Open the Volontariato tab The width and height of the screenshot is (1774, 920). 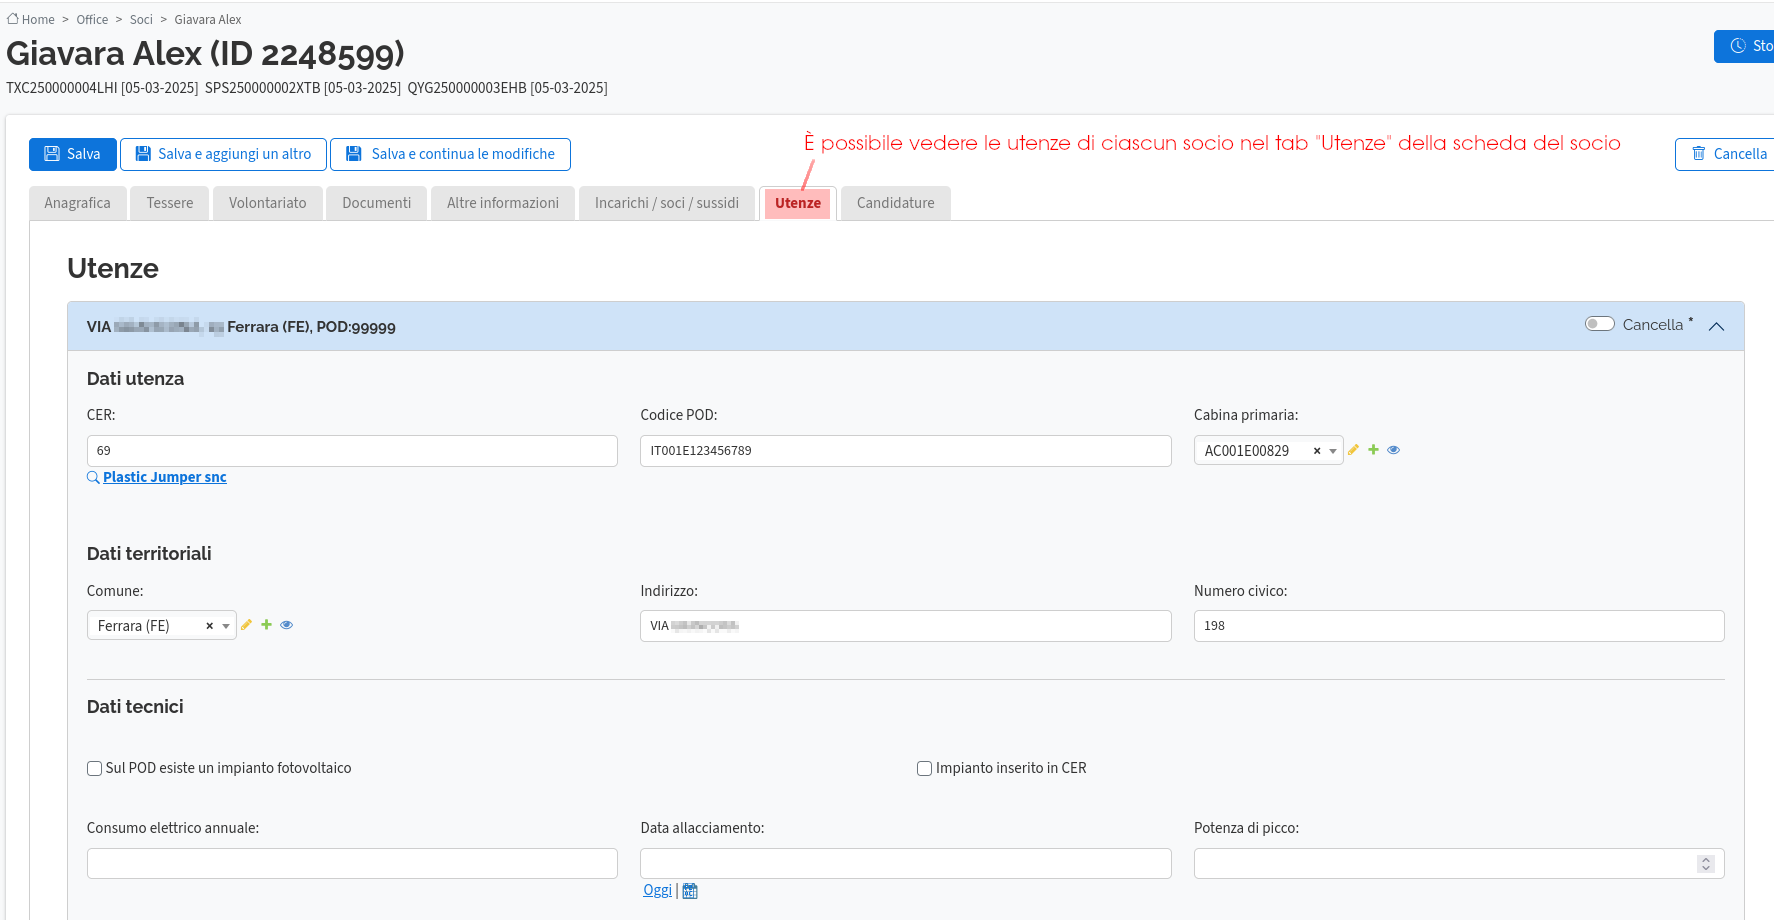[x=268, y=203]
